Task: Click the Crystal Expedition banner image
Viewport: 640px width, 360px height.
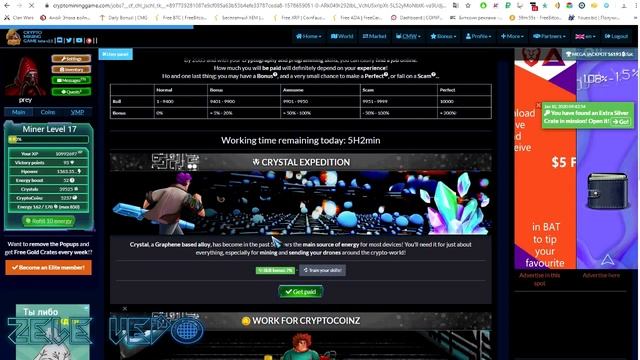Action: [x=301, y=203]
